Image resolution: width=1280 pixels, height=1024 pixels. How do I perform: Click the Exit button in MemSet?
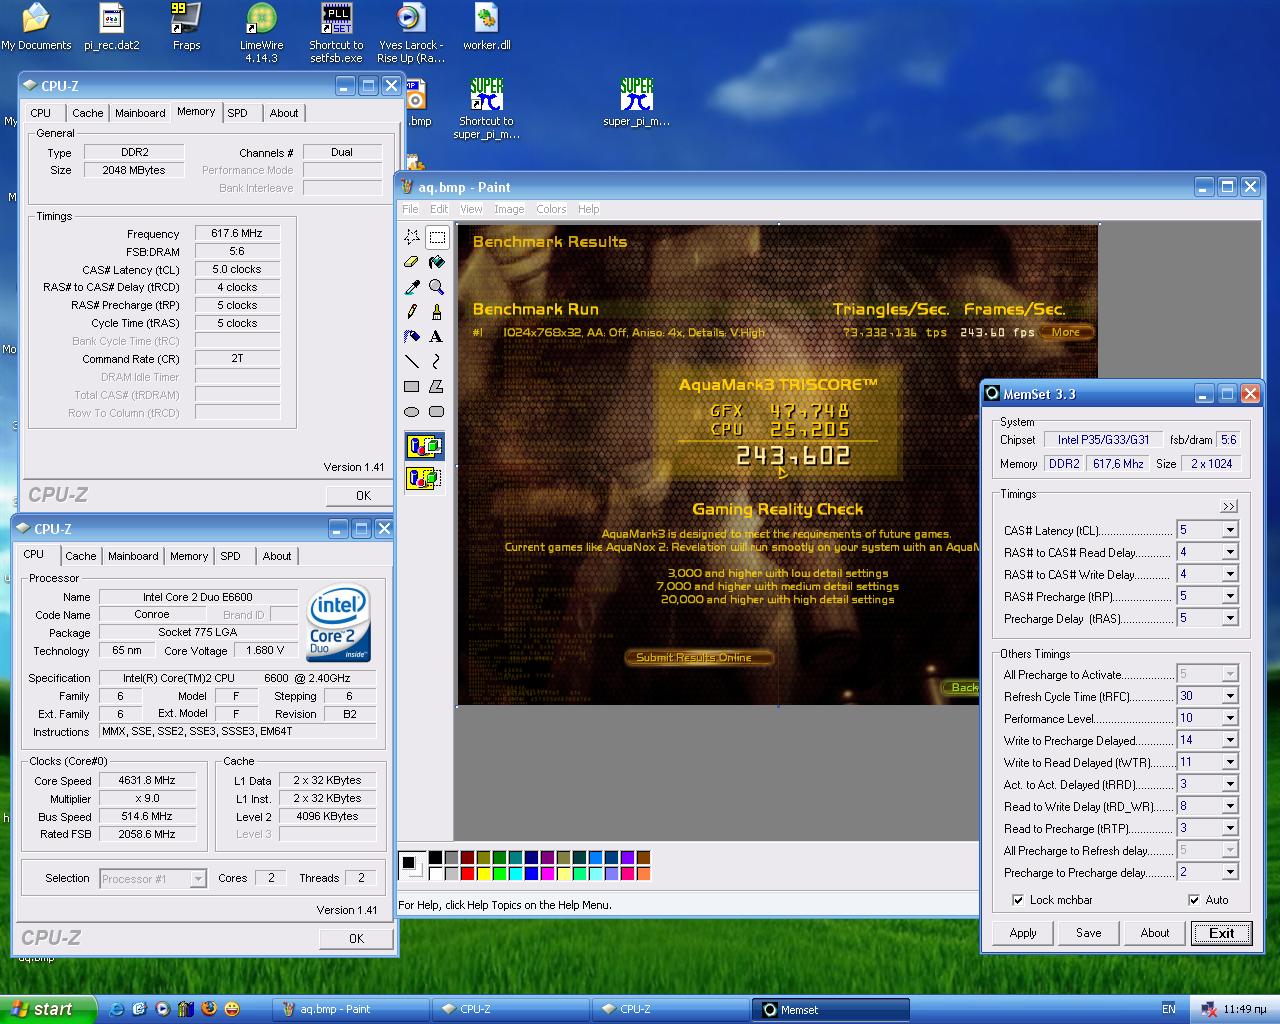coord(1221,933)
